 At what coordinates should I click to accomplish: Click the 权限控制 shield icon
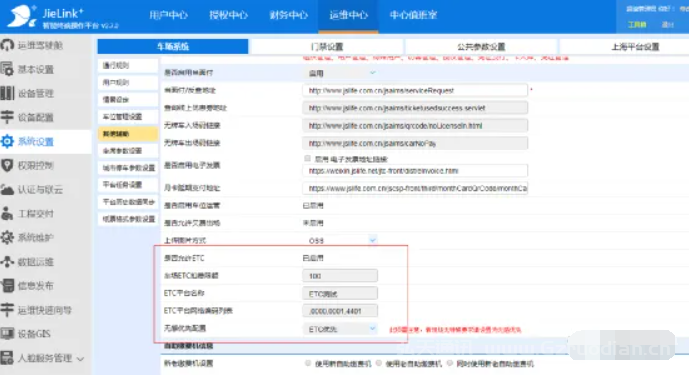point(7,165)
